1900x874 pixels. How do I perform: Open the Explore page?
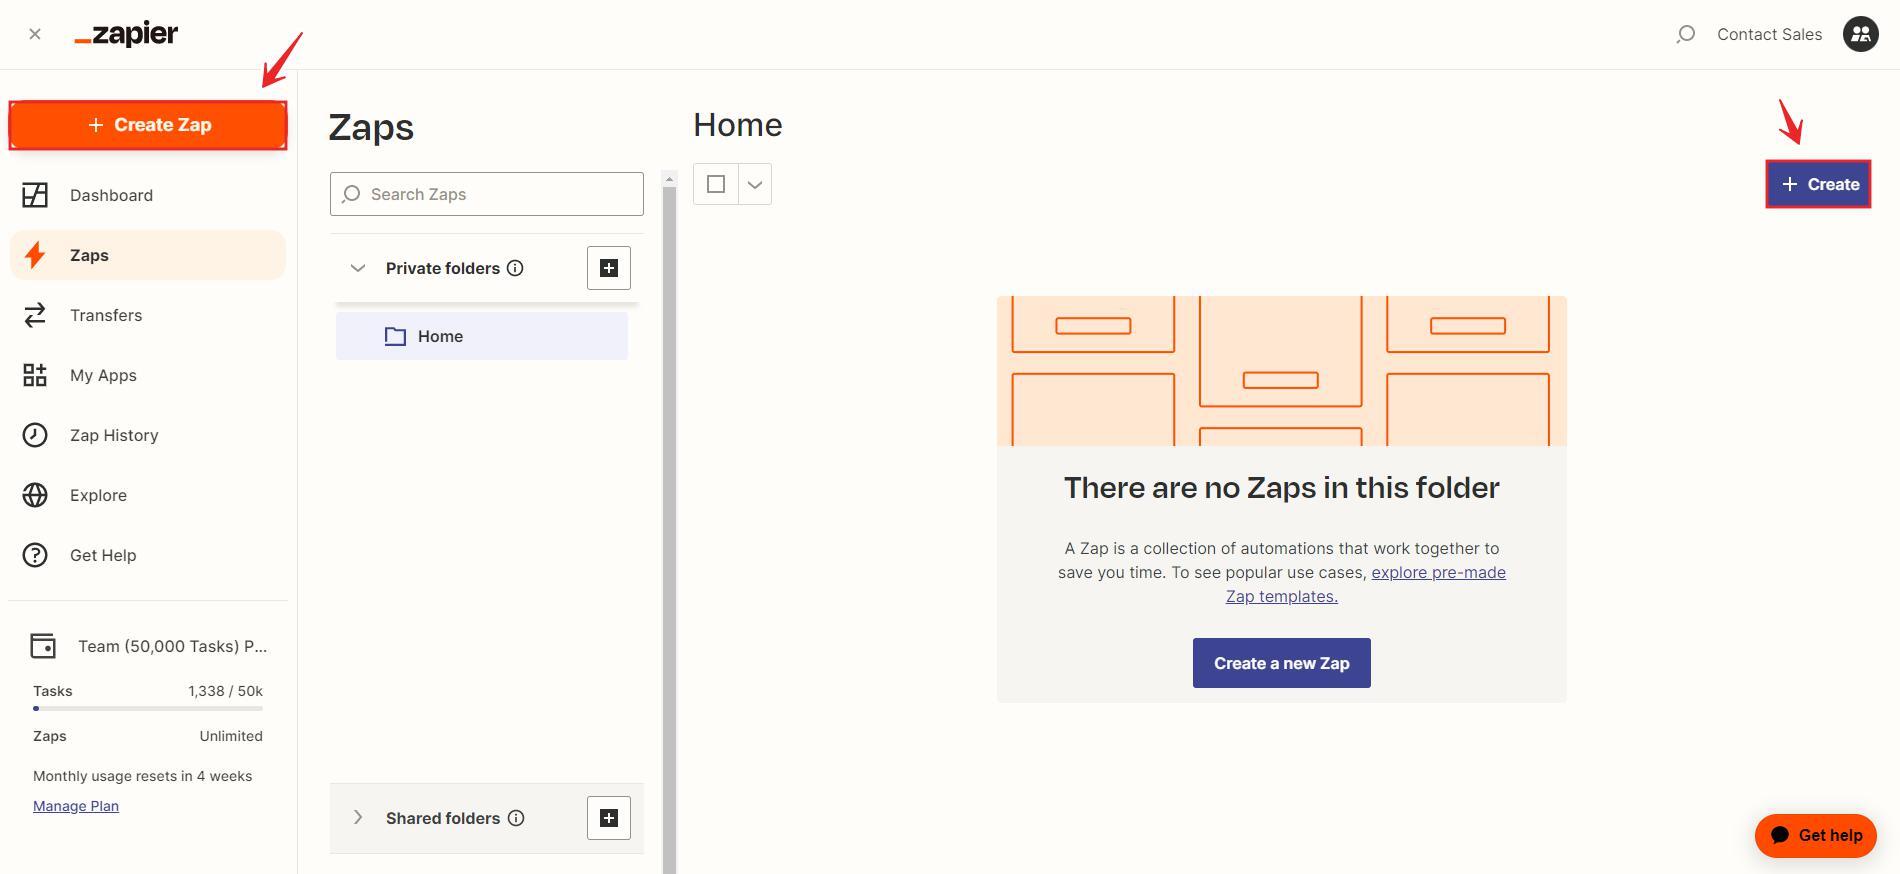148,495
